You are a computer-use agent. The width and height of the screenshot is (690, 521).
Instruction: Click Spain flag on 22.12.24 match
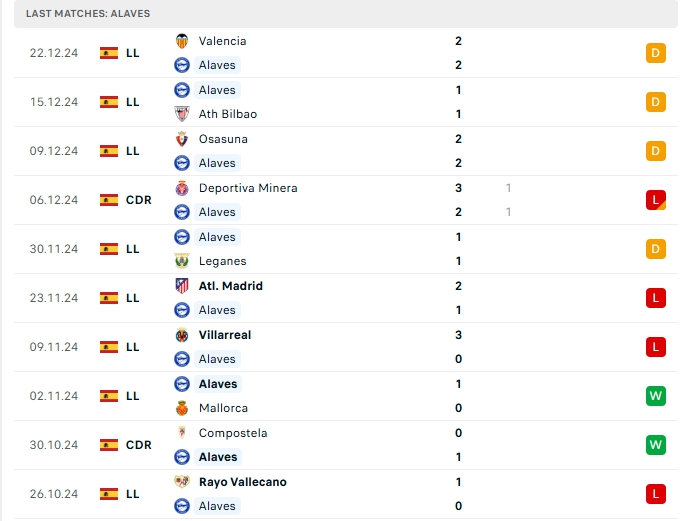point(109,53)
